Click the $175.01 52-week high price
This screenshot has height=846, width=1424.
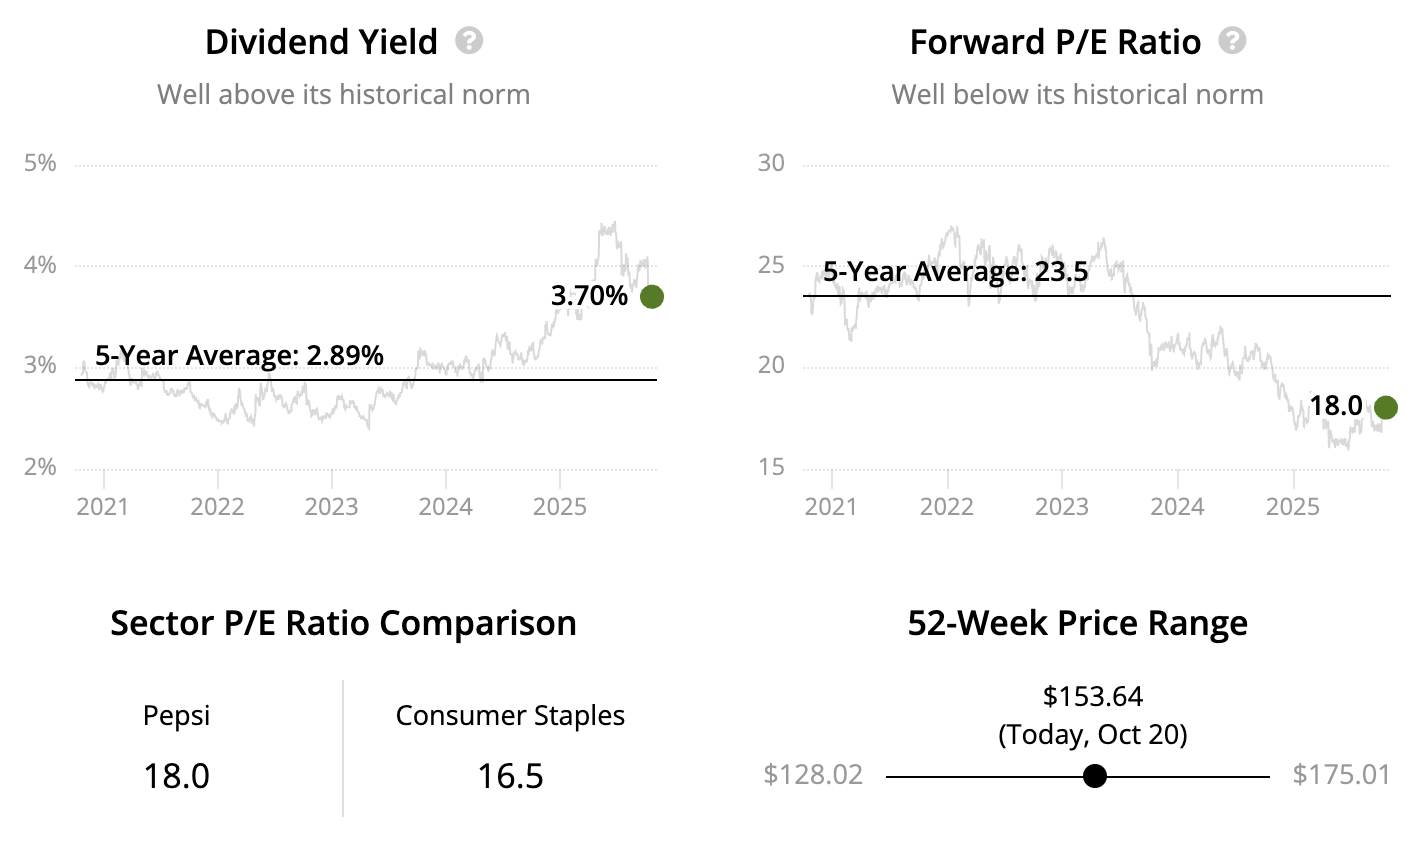pyautogui.click(x=1341, y=775)
